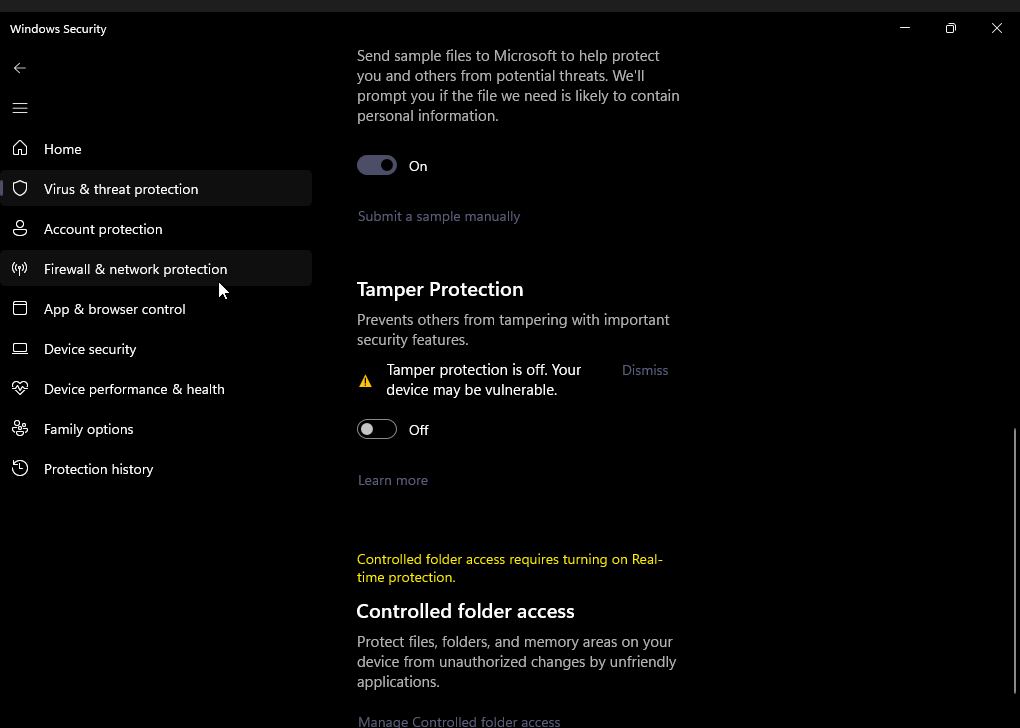Dismiss the tamper protection warning
Image resolution: width=1020 pixels, height=728 pixels.
pos(645,370)
